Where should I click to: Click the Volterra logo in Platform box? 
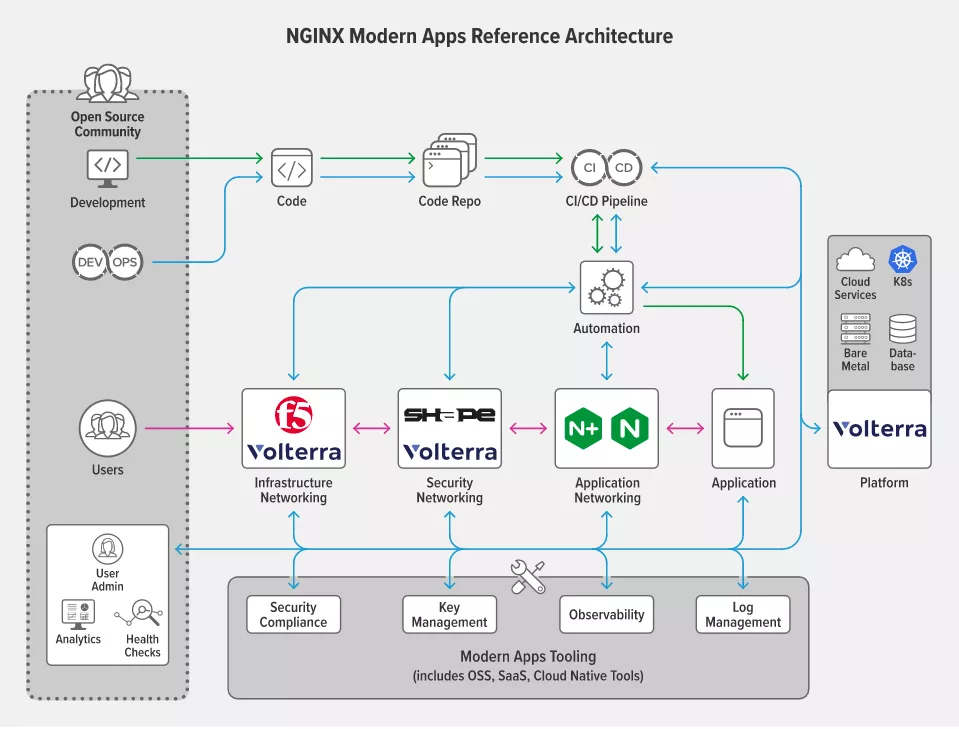[x=879, y=429]
